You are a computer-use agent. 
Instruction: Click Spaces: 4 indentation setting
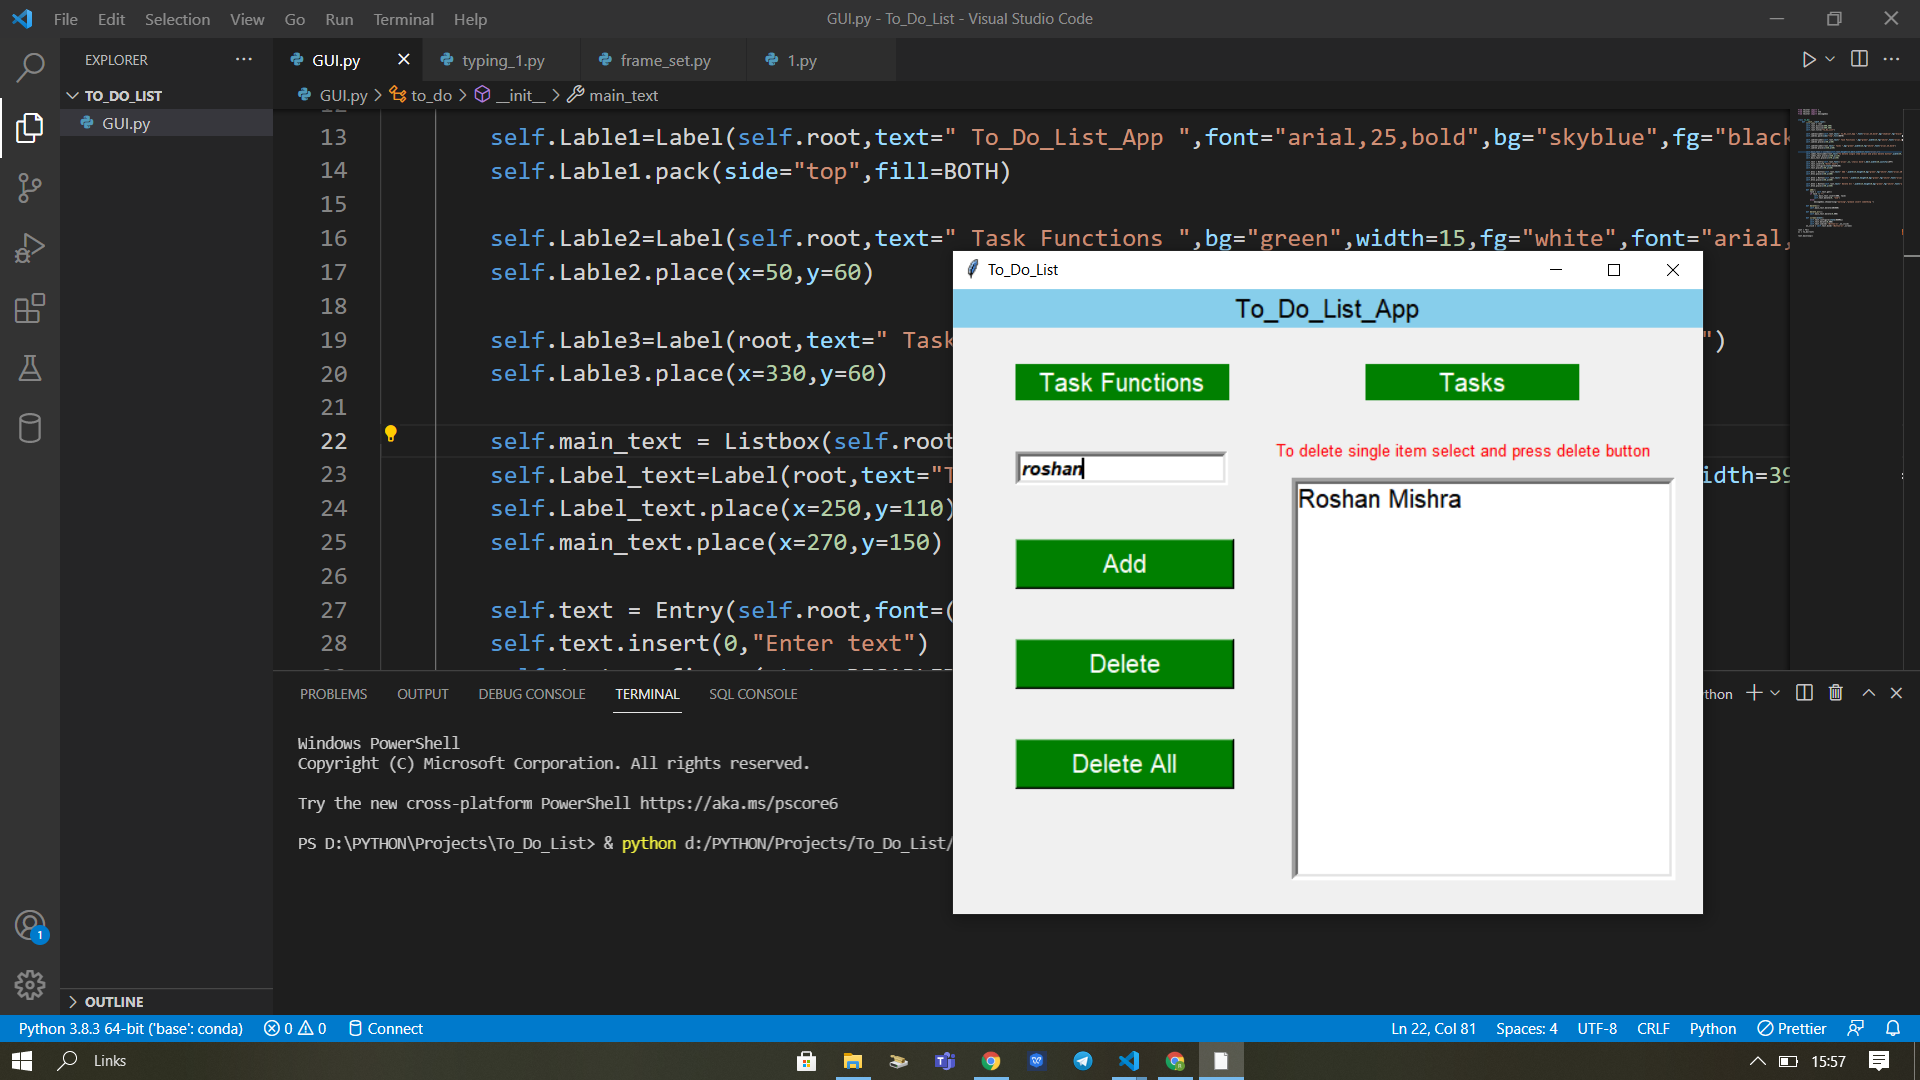[x=1526, y=1028]
